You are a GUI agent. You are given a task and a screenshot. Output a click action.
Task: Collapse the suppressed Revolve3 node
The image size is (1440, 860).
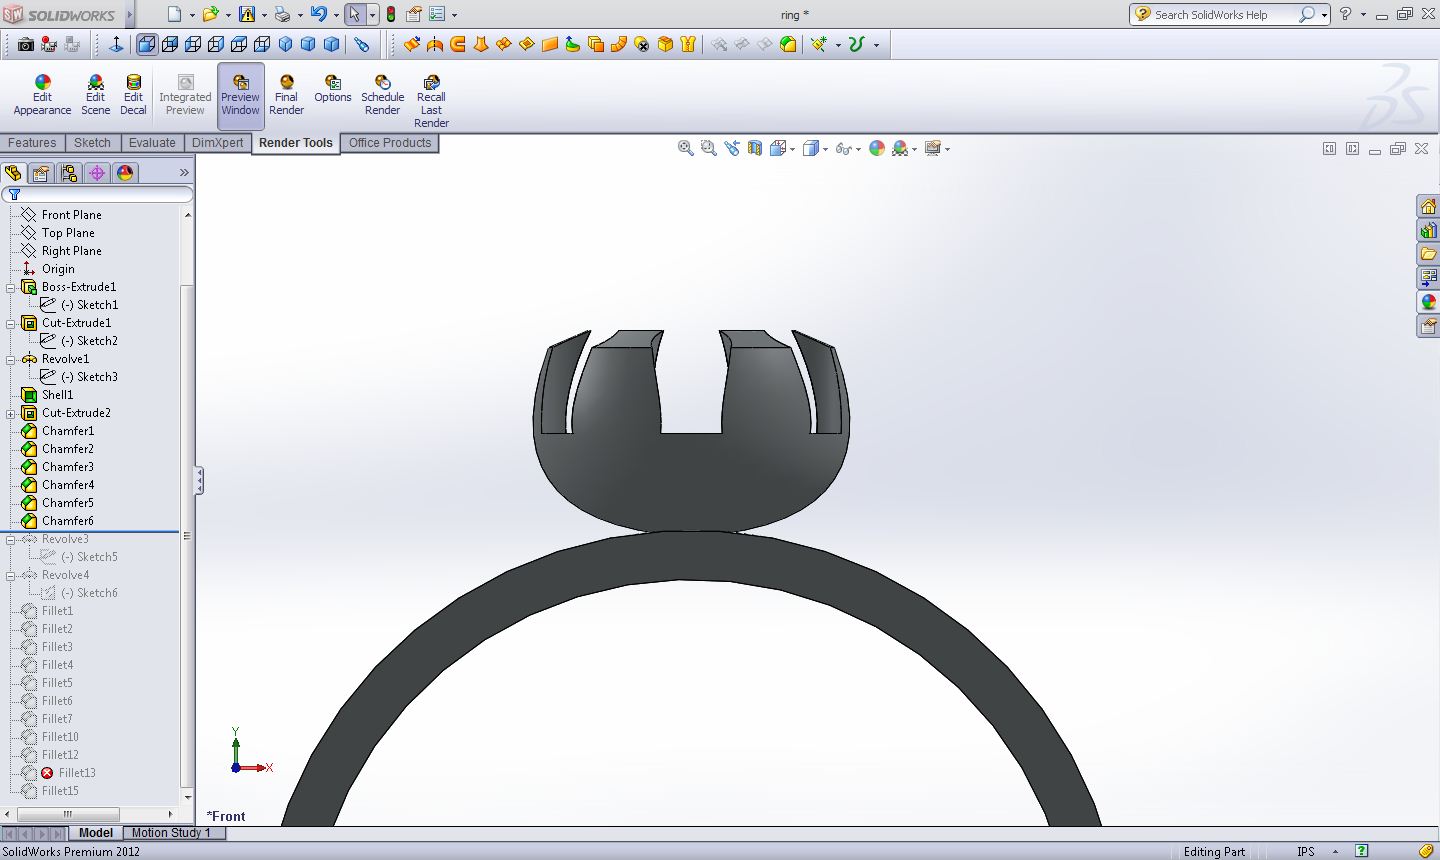11,539
